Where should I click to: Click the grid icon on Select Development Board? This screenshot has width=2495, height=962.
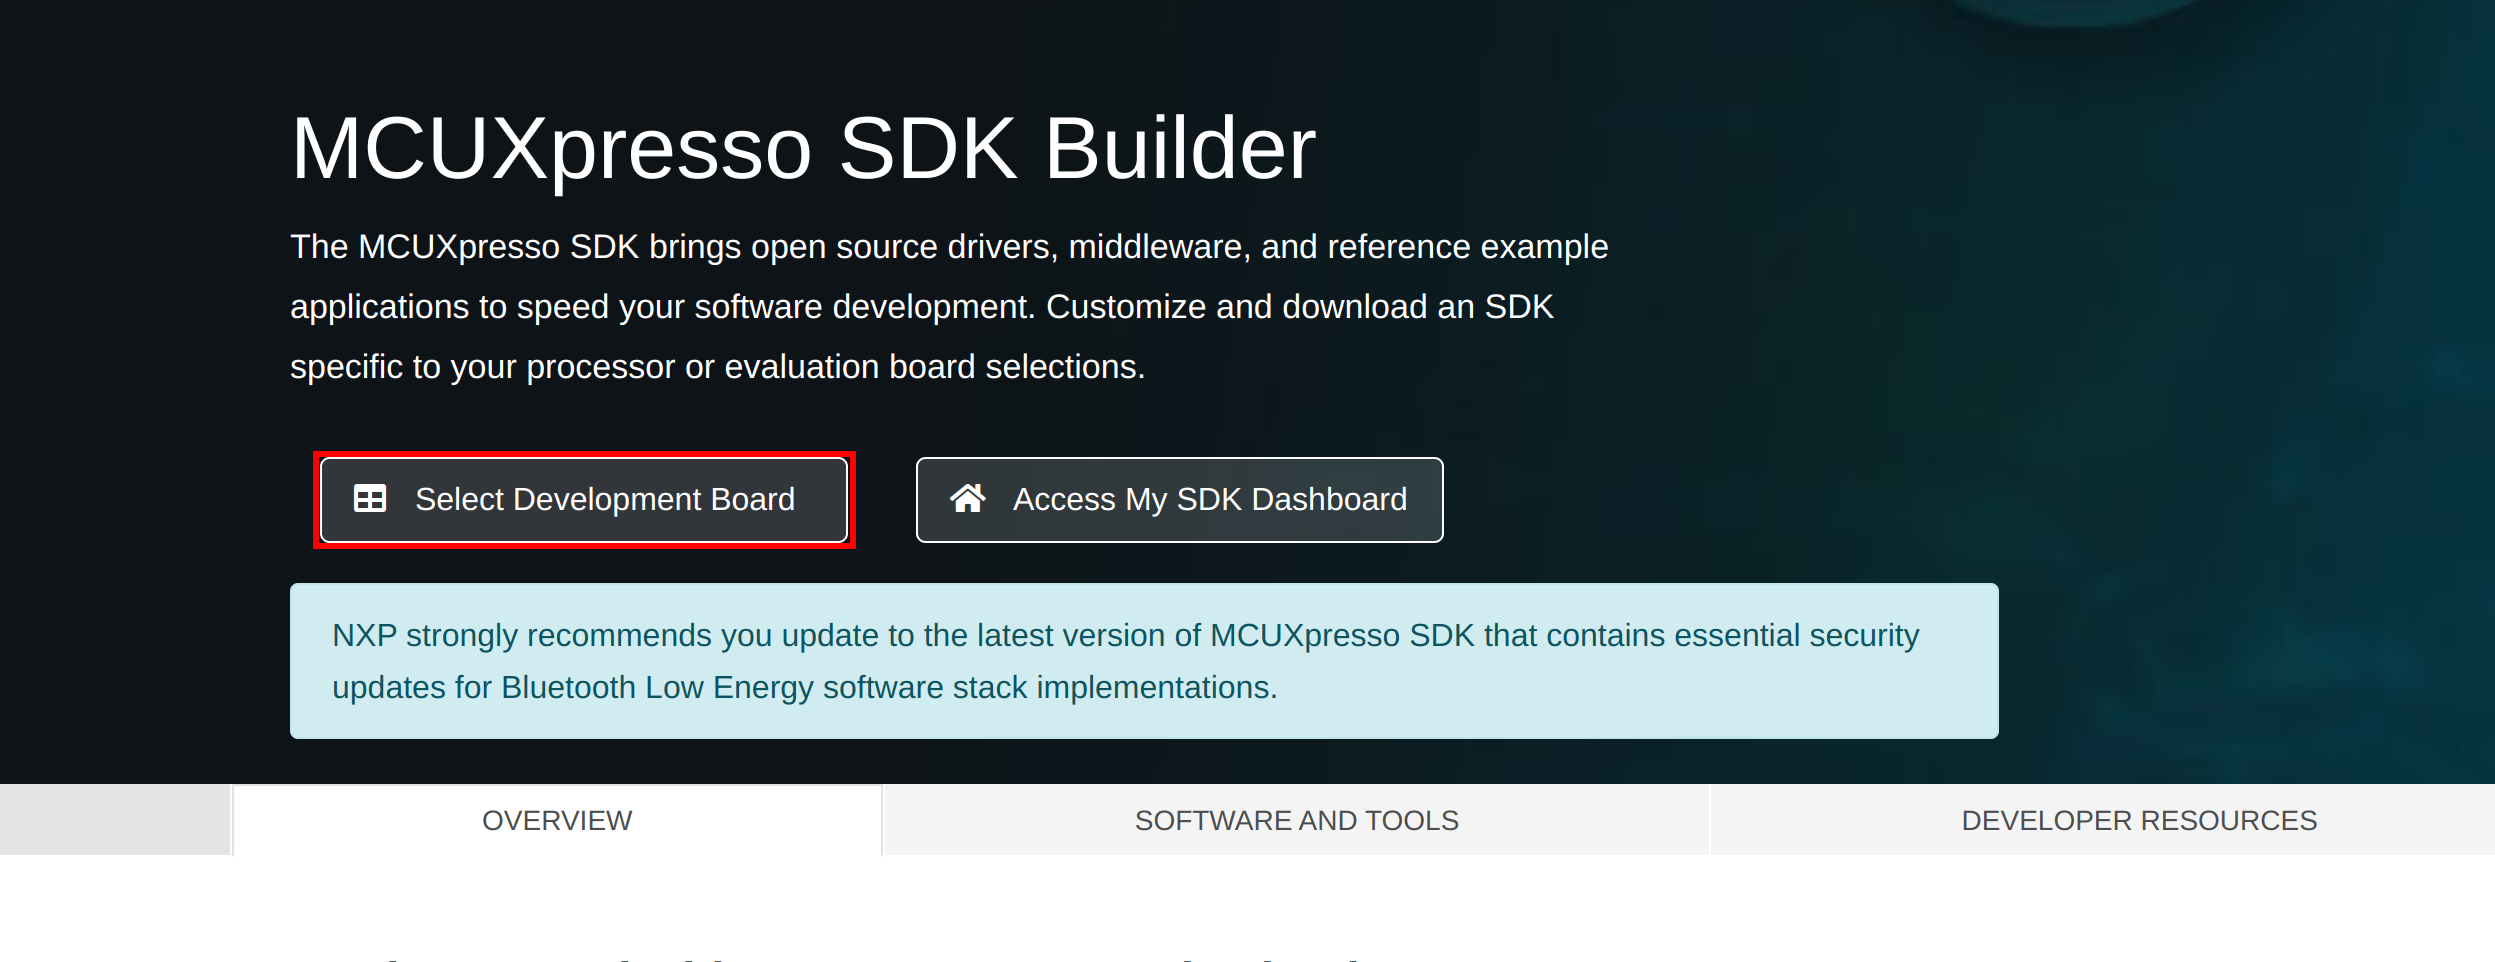(370, 499)
